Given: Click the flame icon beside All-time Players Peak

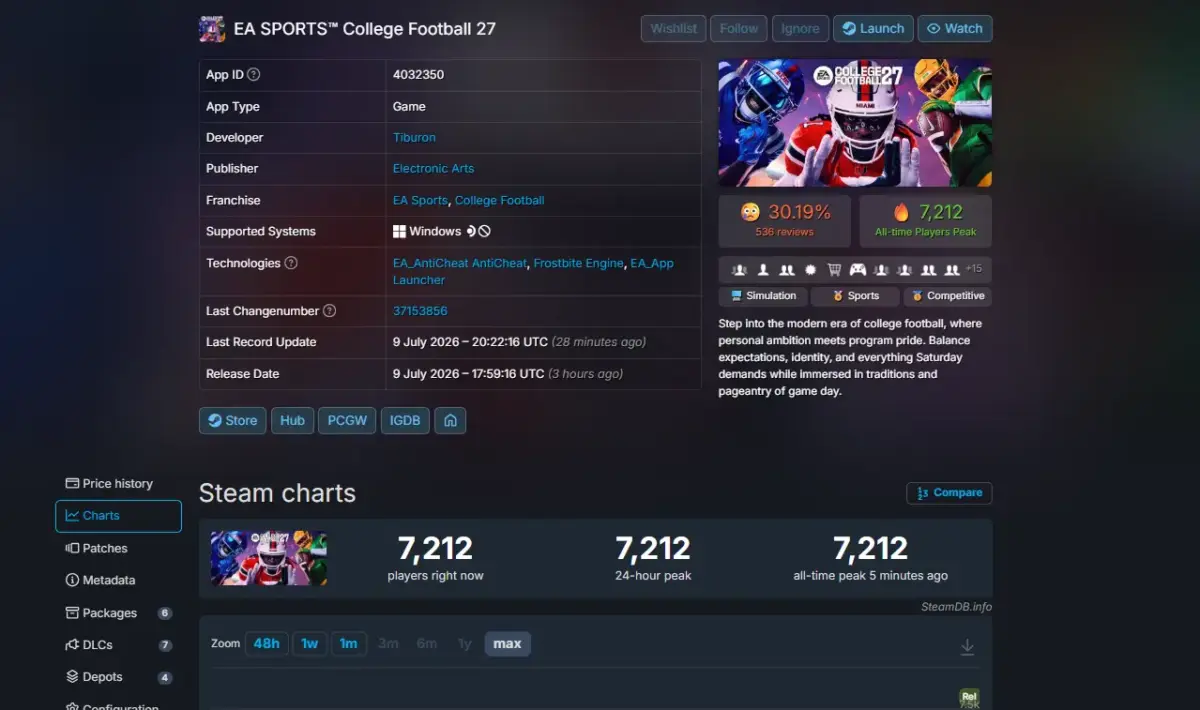Looking at the screenshot, I should (x=901, y=212).
